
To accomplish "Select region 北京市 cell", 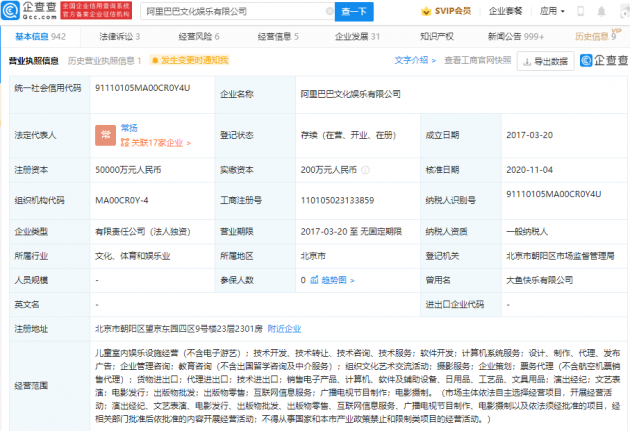I will click(x=313, y=256).
